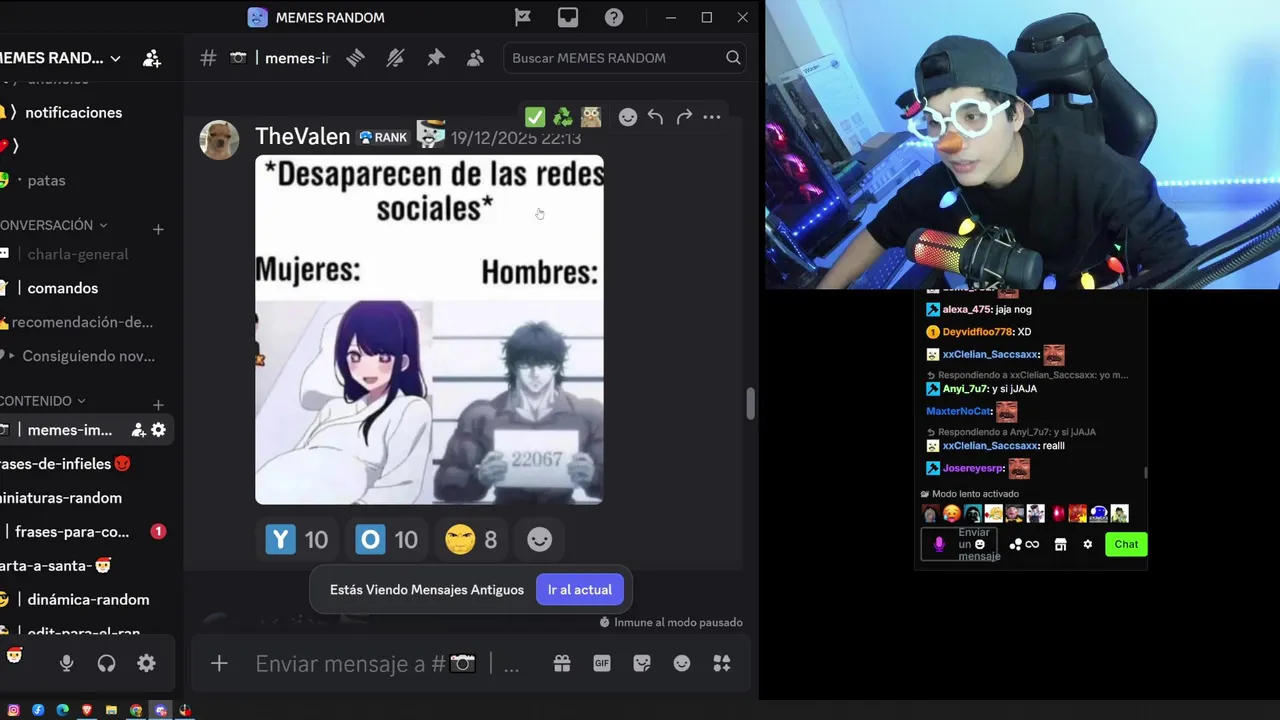Open user settings gear in user panel
The image size is (1280, 720).
(146, 663)
